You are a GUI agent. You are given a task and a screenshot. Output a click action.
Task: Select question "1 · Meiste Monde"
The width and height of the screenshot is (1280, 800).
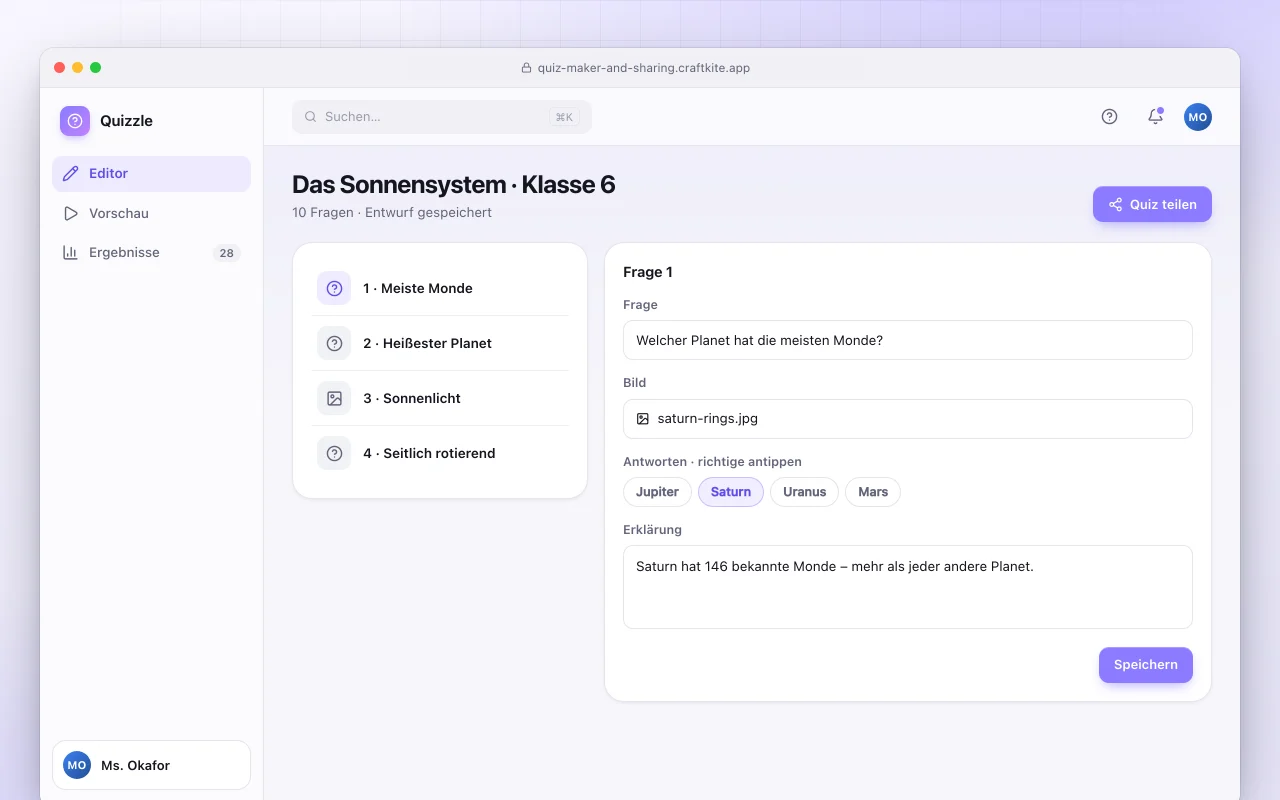(x=440, y=288)
